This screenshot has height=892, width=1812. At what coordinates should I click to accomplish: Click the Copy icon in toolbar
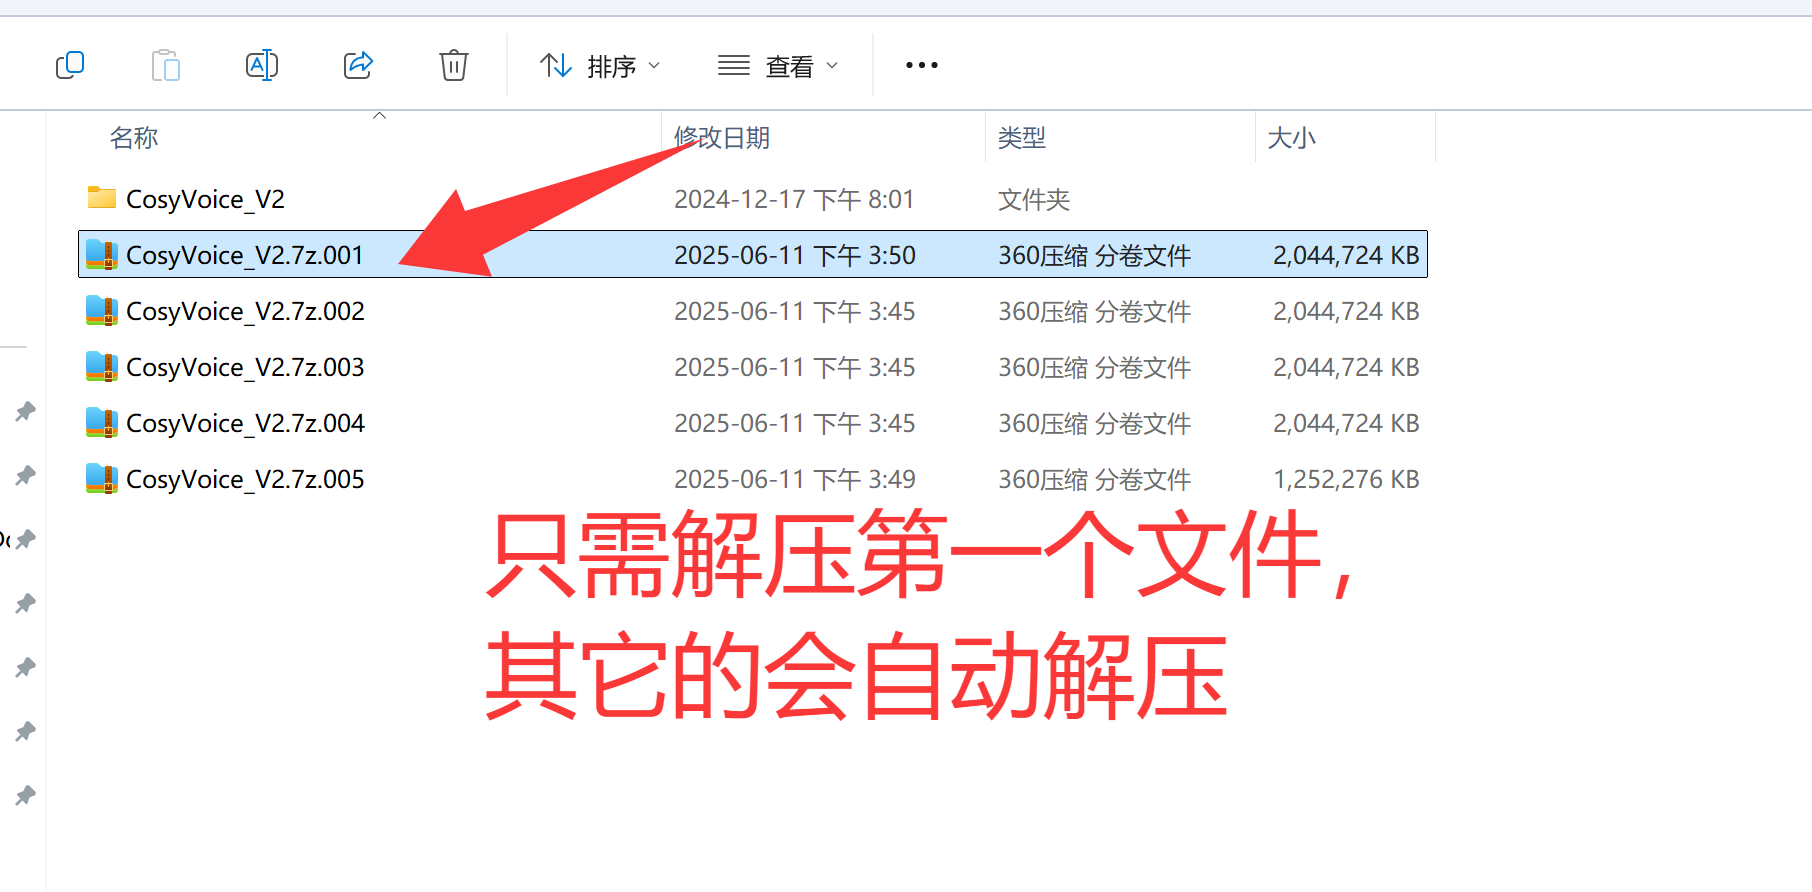70,66
